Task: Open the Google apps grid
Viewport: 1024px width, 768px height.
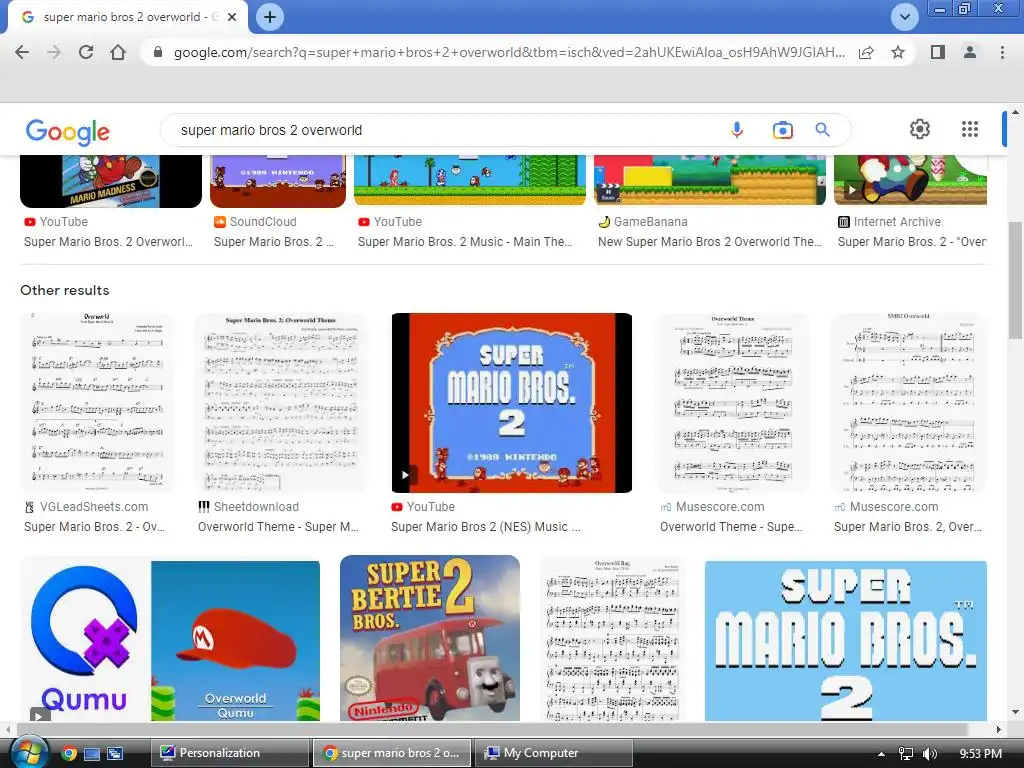Action: click(x=970, y=129)
